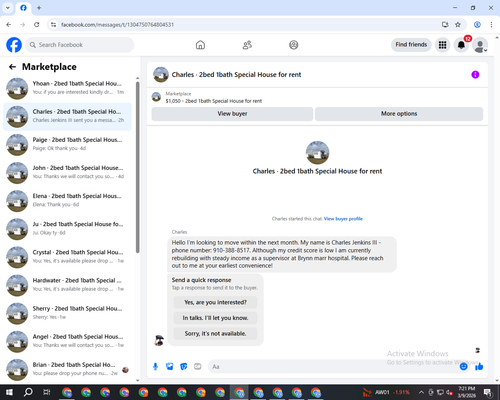Image resolution: width=500 pixels, height=400 pixels.
Task: Open the Paige conversation
Action: coord(67,145)
